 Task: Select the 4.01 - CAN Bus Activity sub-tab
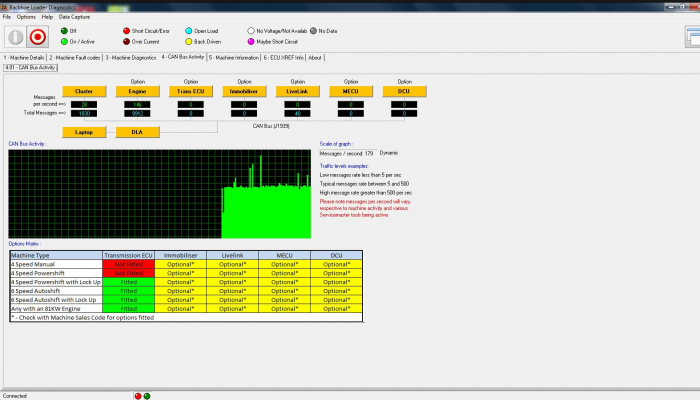point(30,67)
